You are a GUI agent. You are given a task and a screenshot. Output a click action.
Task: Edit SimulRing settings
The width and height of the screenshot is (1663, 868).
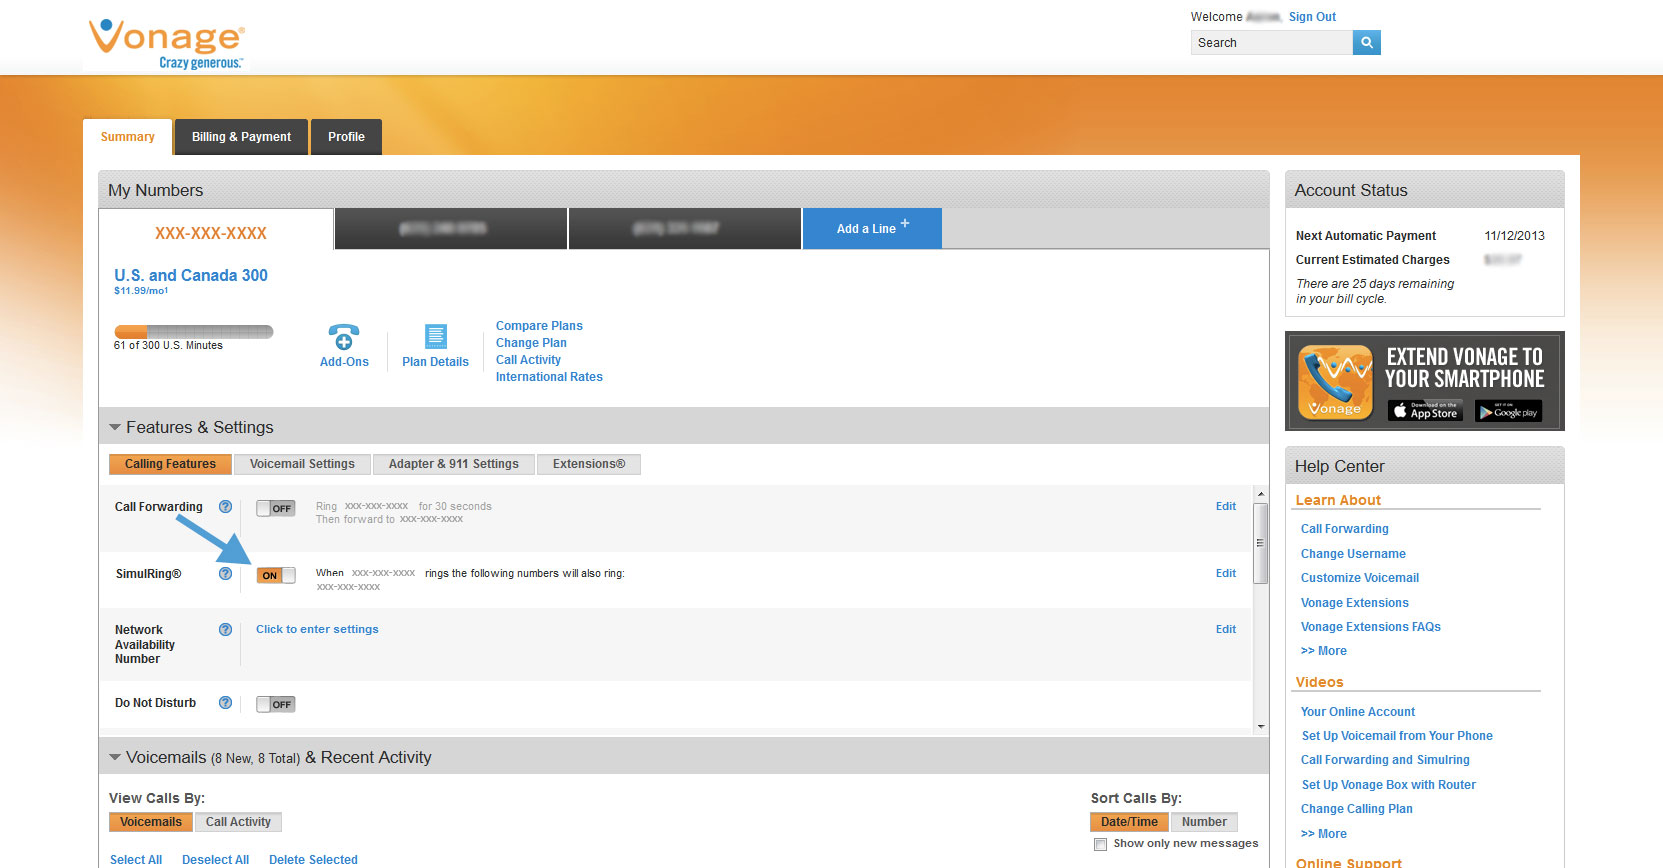pyautogui.click(x=1226, y=573)
